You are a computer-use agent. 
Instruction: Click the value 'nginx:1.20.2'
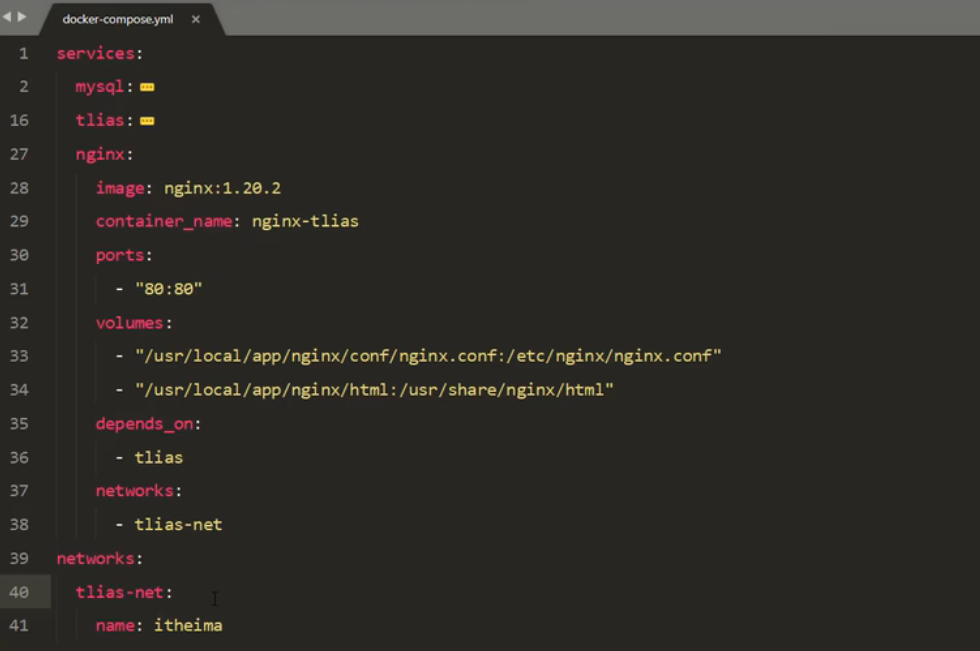coord(222,189)
